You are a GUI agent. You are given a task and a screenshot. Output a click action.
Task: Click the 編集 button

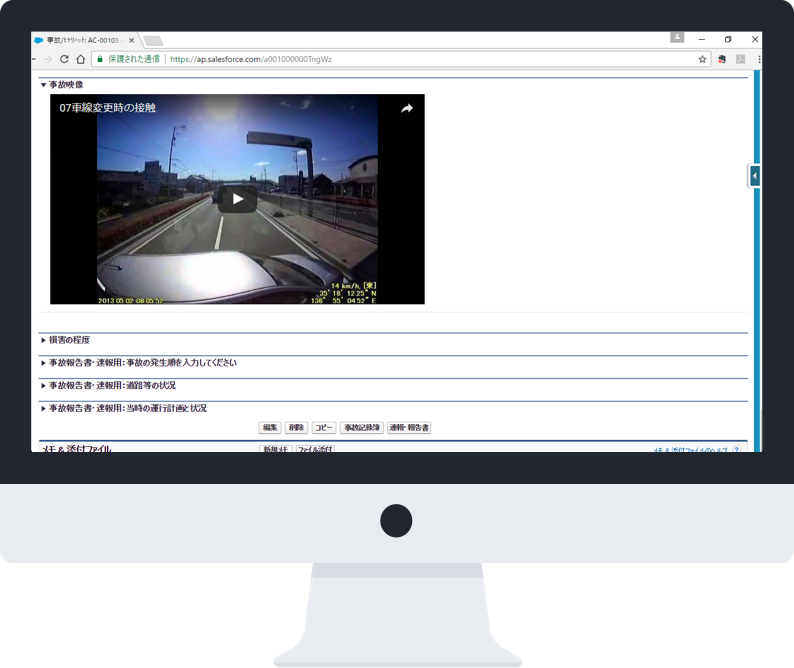[269, 427]
